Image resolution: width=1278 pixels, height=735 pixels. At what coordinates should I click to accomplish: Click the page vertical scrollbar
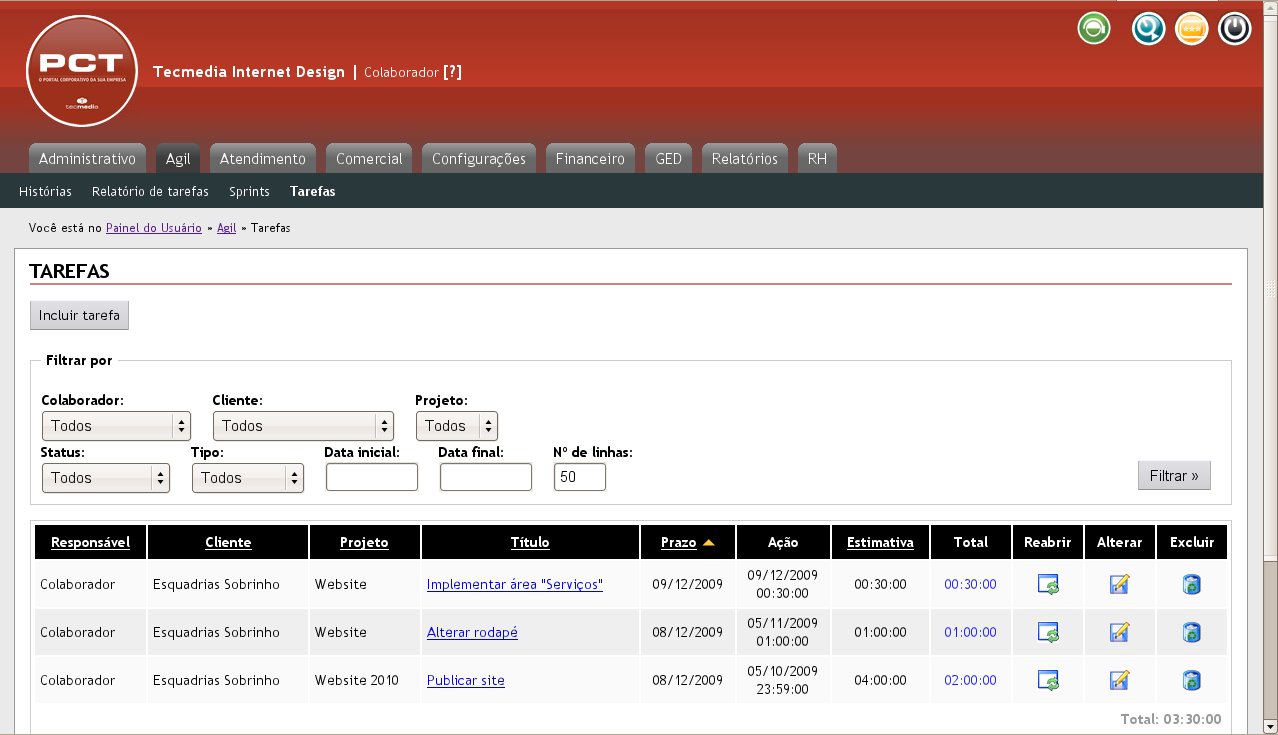pyautogui.click(x=1270, y=367)
